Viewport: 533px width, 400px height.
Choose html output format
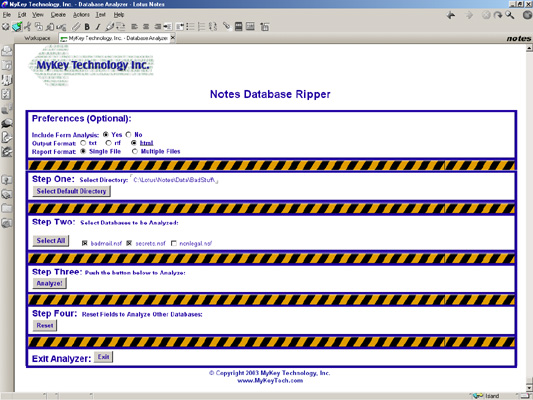tap(134, 143)
